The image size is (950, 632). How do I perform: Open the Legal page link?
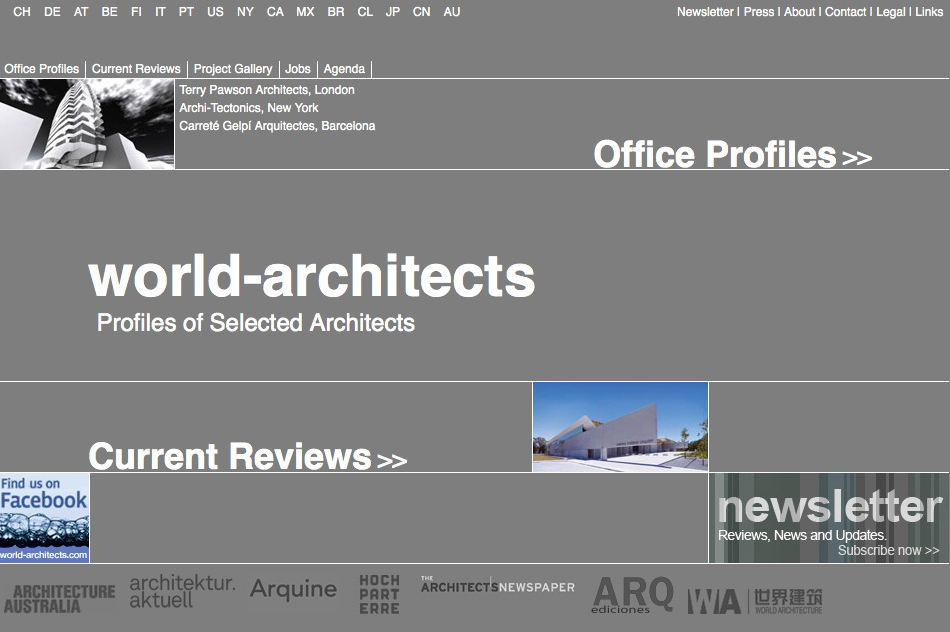891,12
